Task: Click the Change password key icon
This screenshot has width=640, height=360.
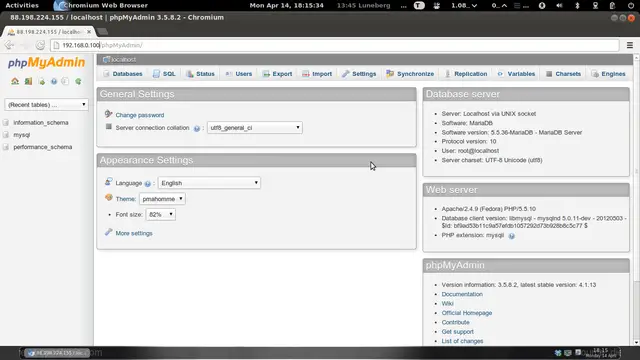Action: pos(108,114)
